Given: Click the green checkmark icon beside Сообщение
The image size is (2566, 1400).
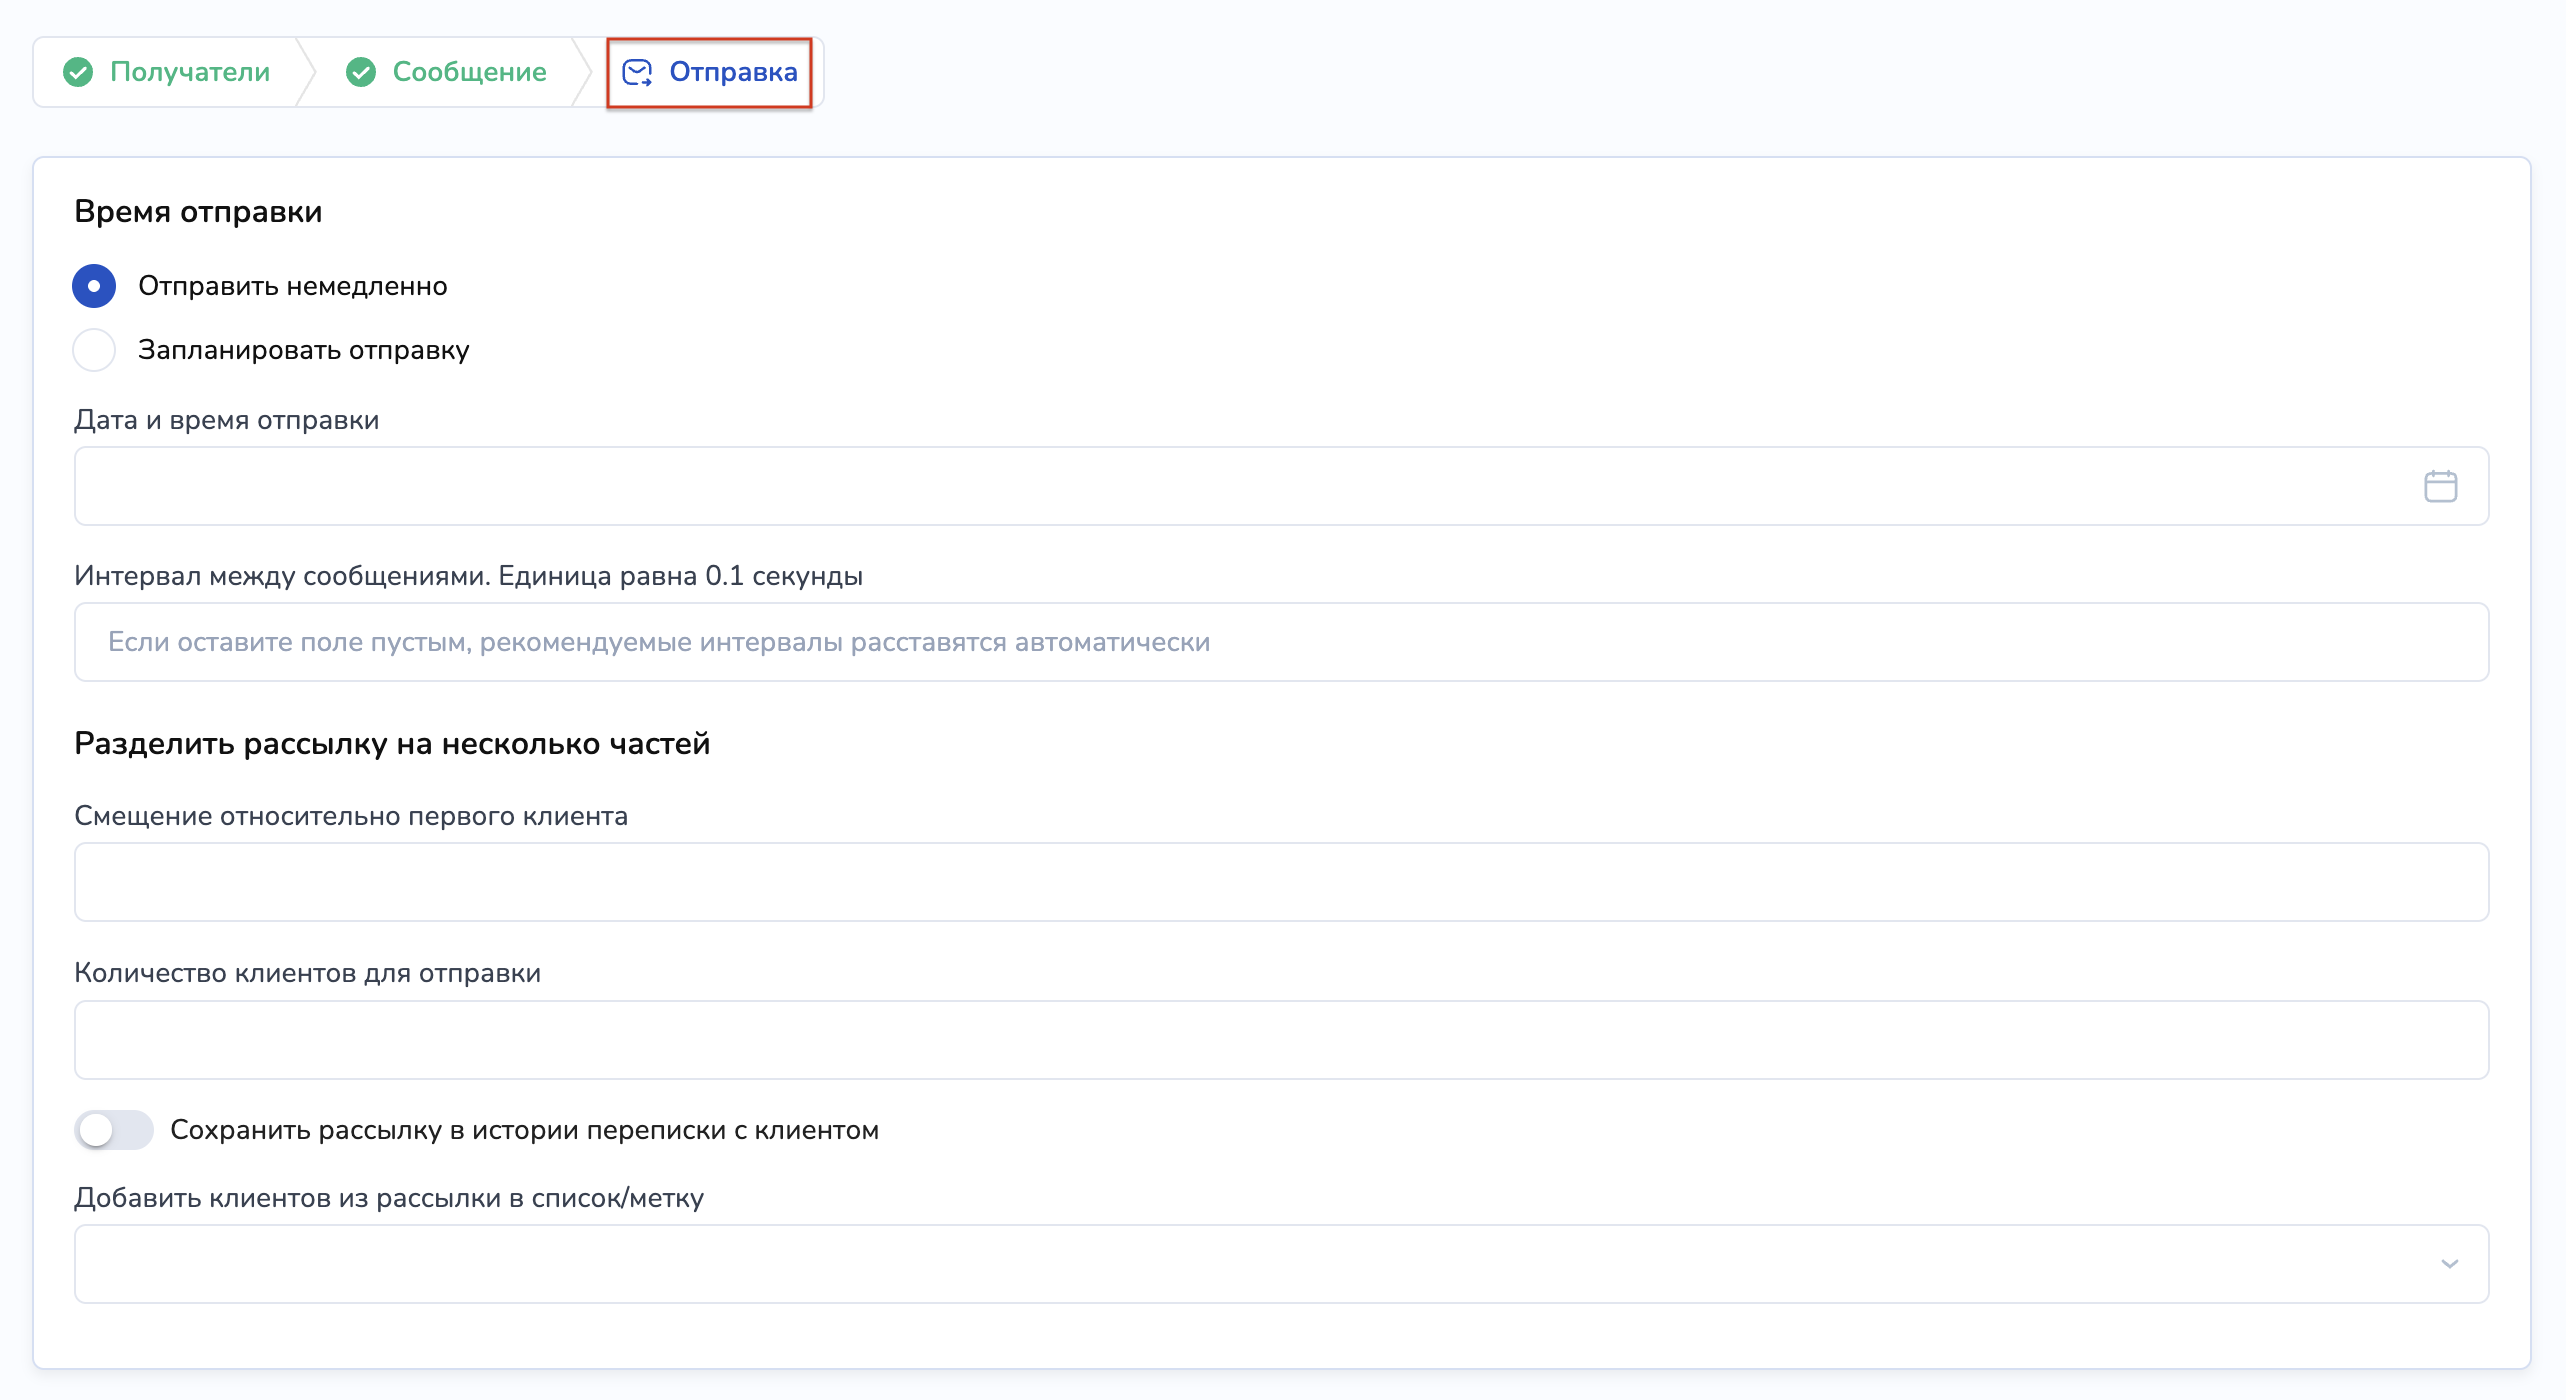Looking at the screenshot, I should [361, 72].
